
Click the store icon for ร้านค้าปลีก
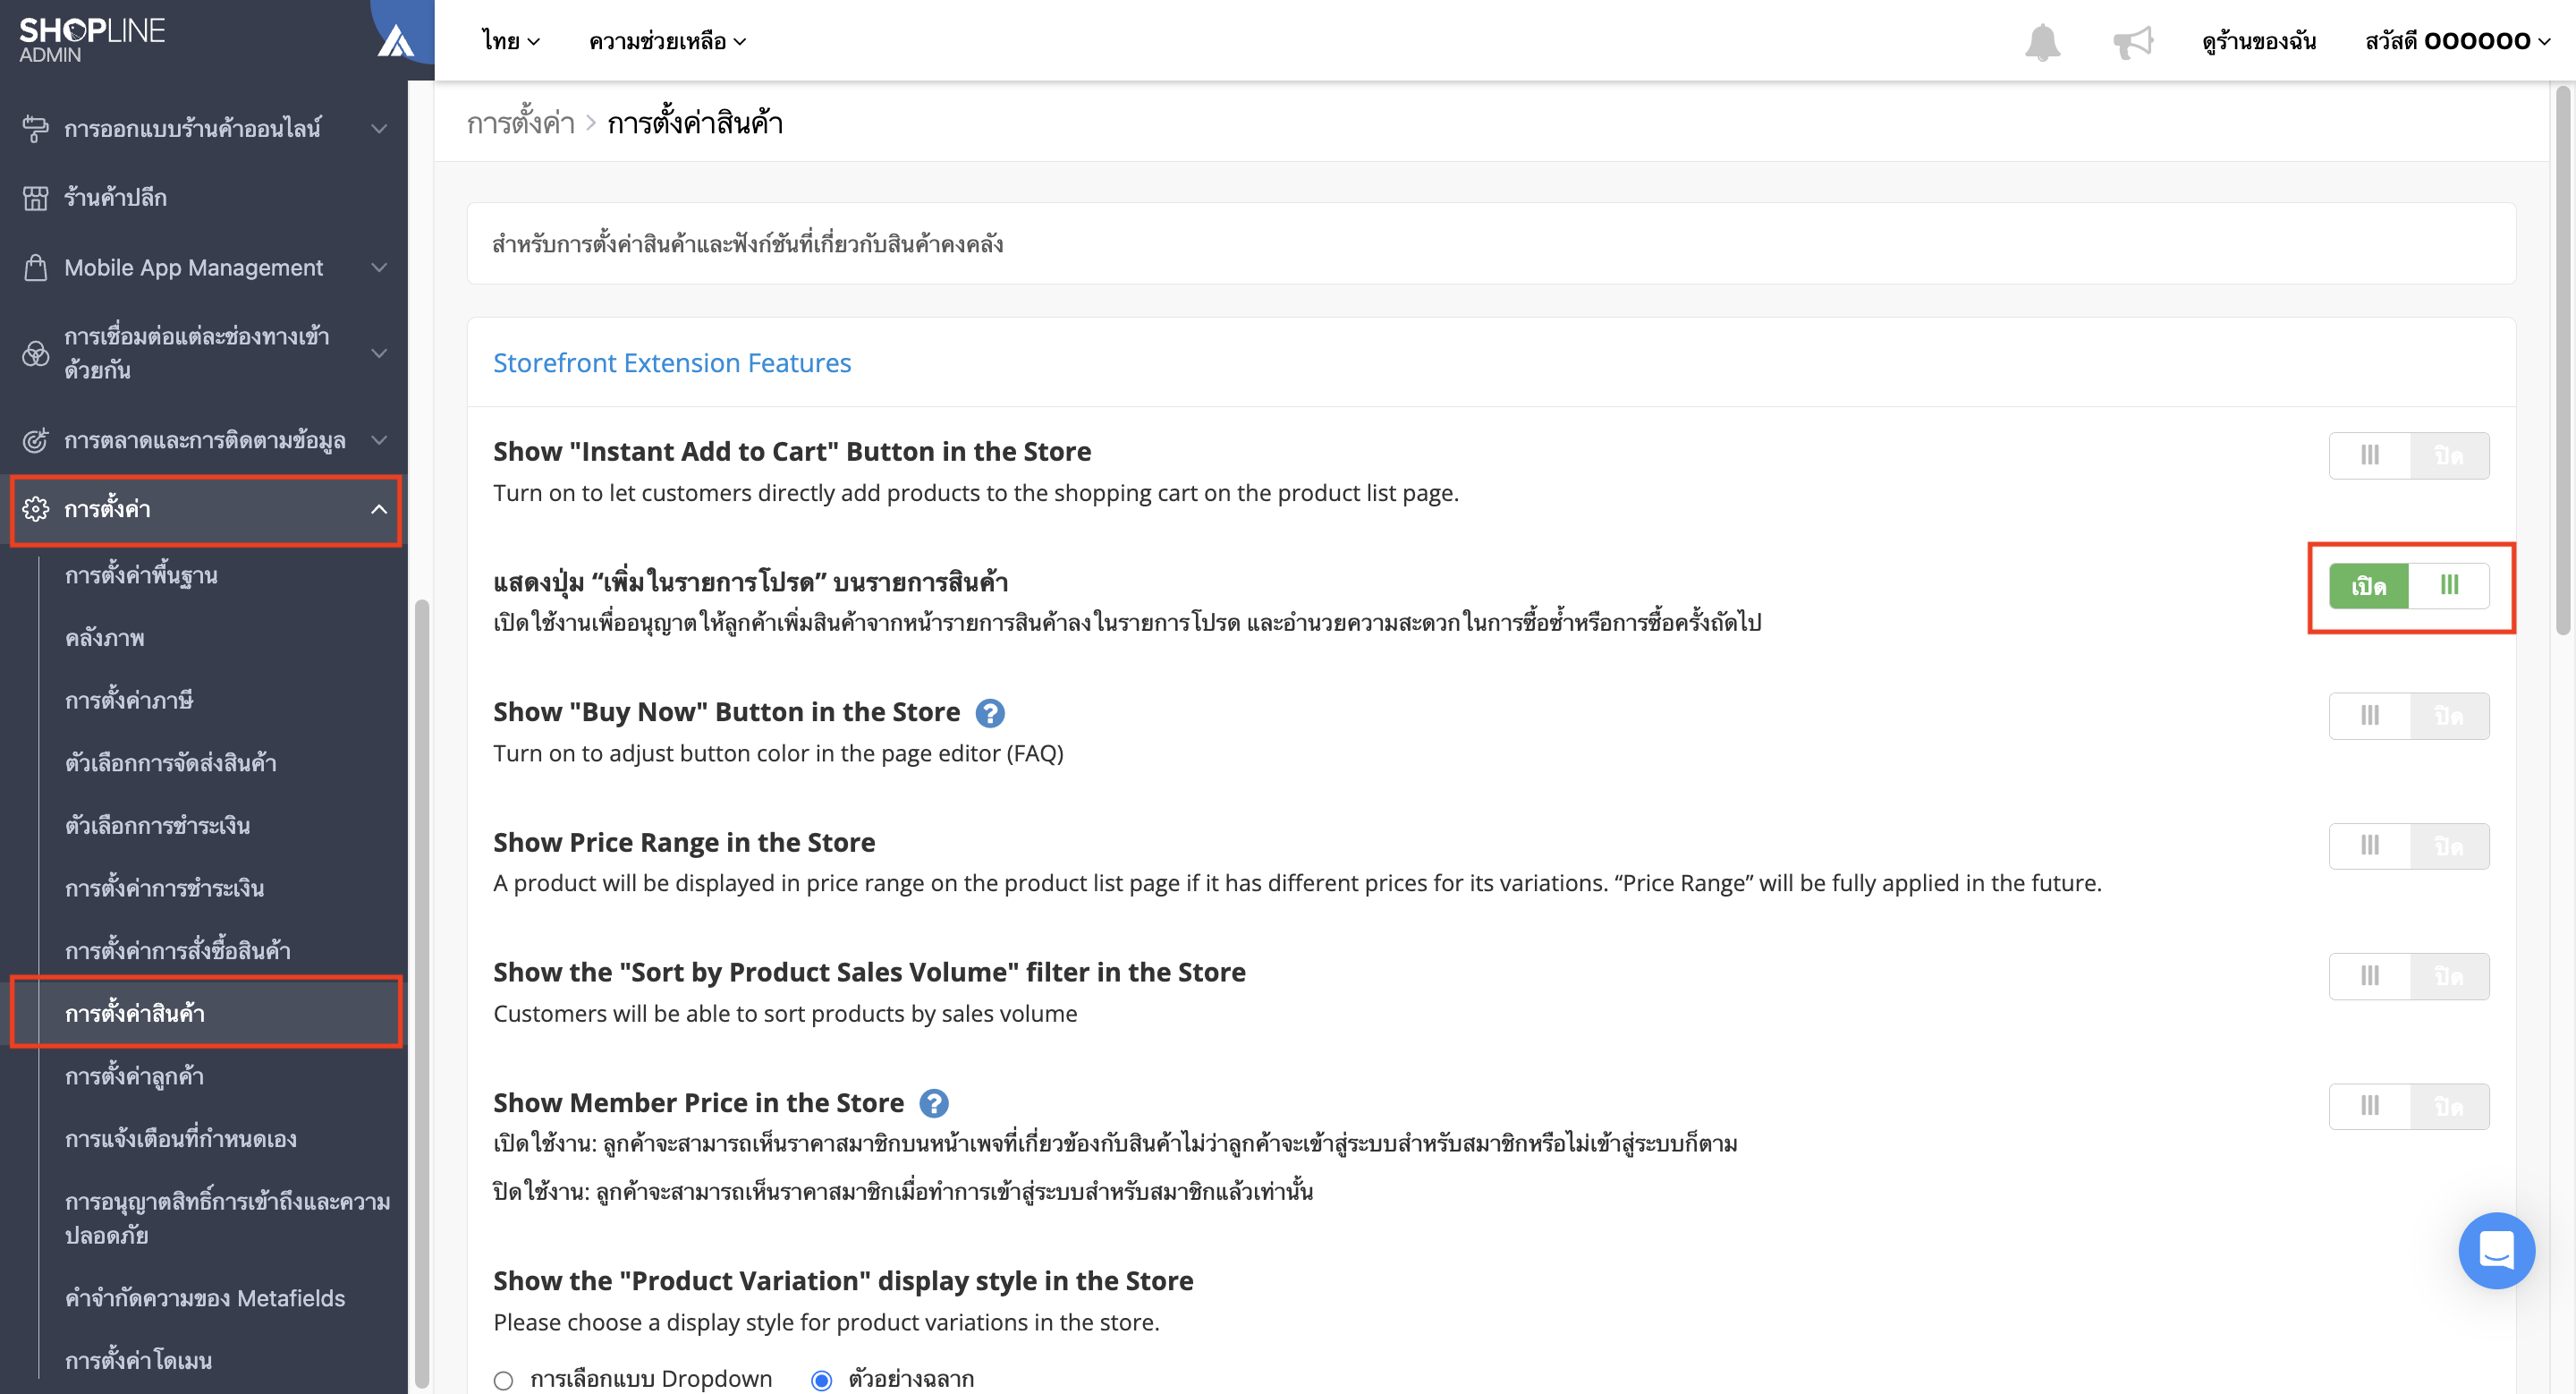(x=36, y=197)
